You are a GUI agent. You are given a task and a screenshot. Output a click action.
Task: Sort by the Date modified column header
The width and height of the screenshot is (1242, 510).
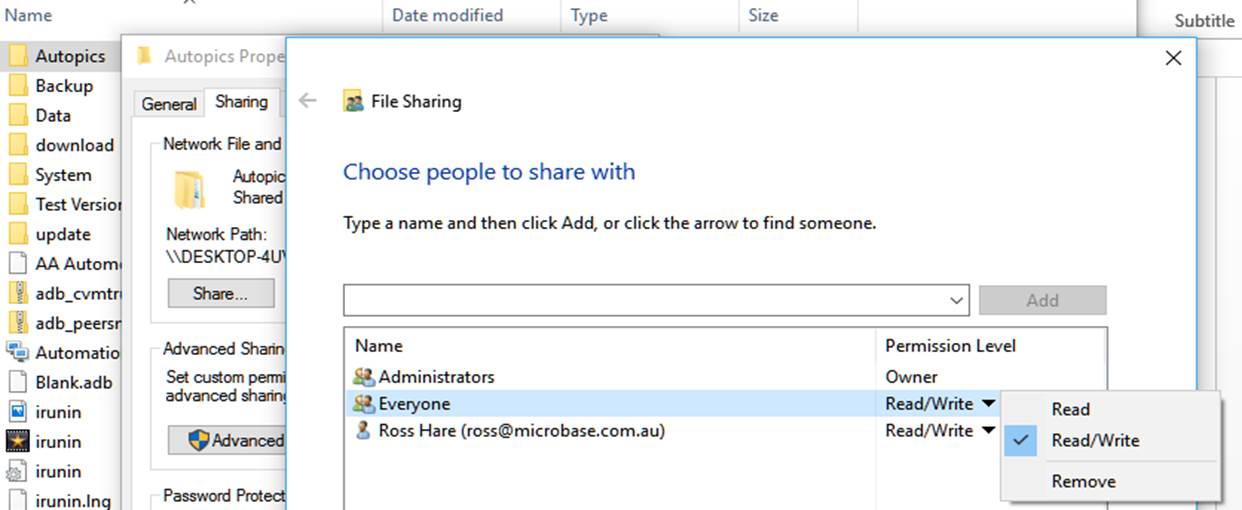(x=447, y=15)
